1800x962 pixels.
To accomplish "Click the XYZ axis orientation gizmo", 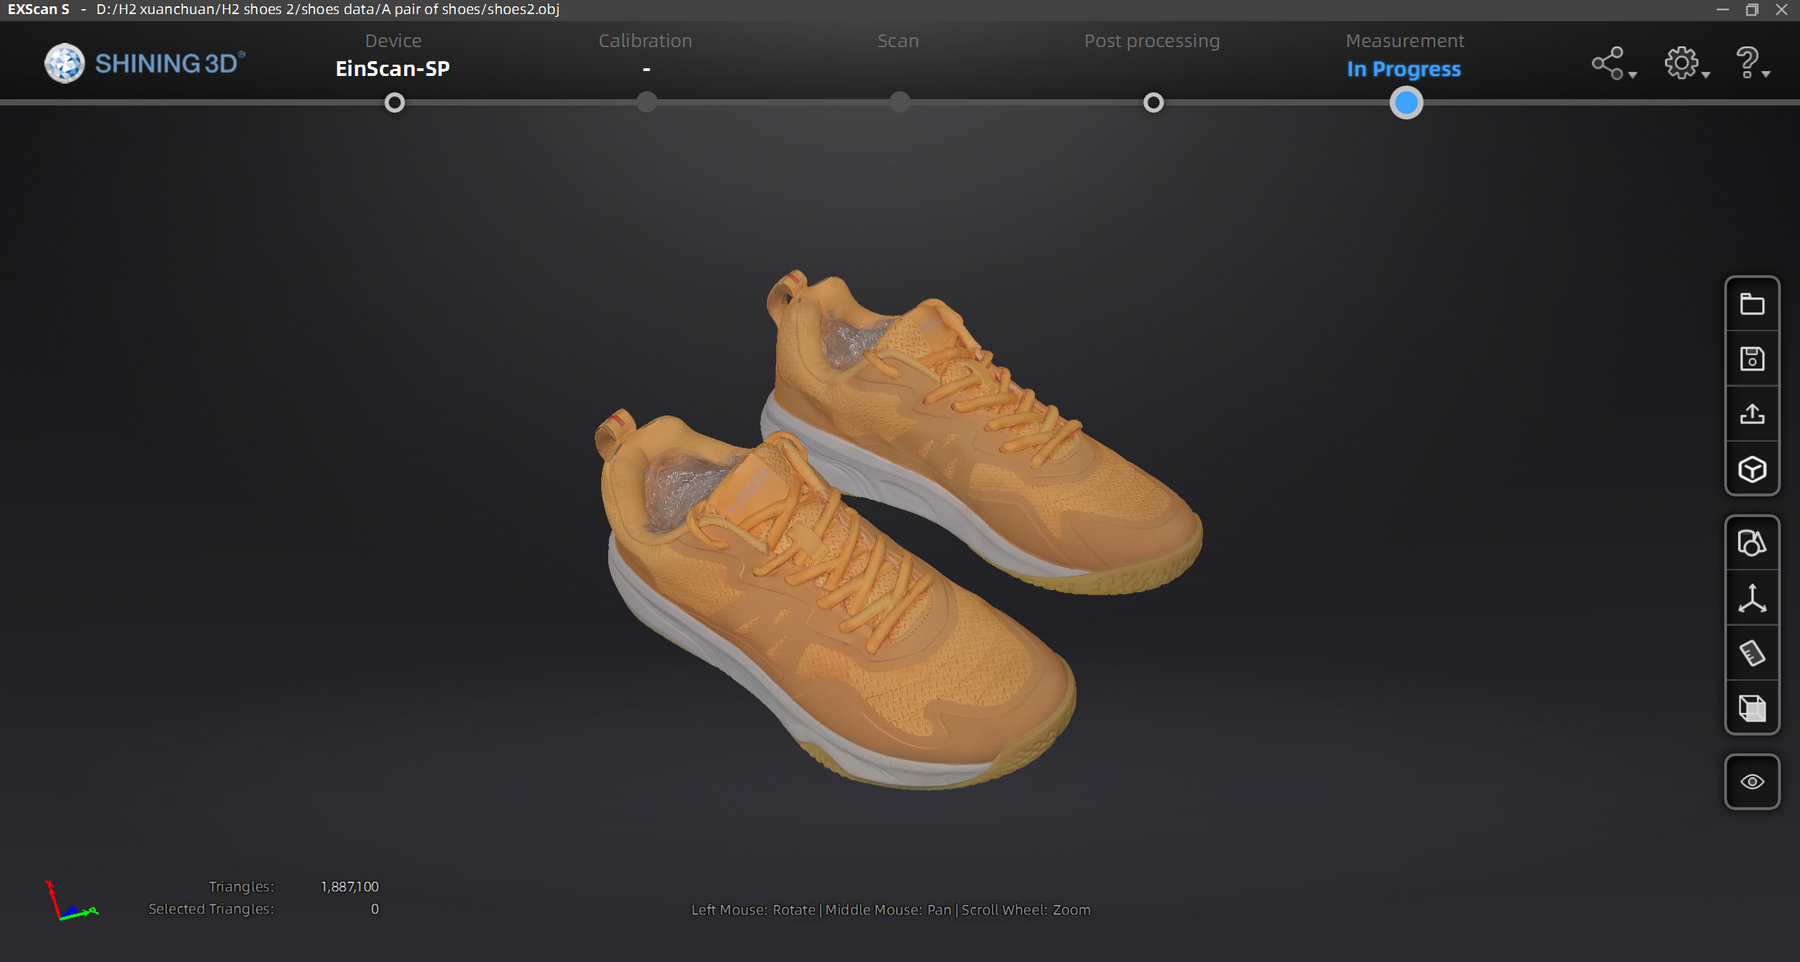I will [70, 902].
